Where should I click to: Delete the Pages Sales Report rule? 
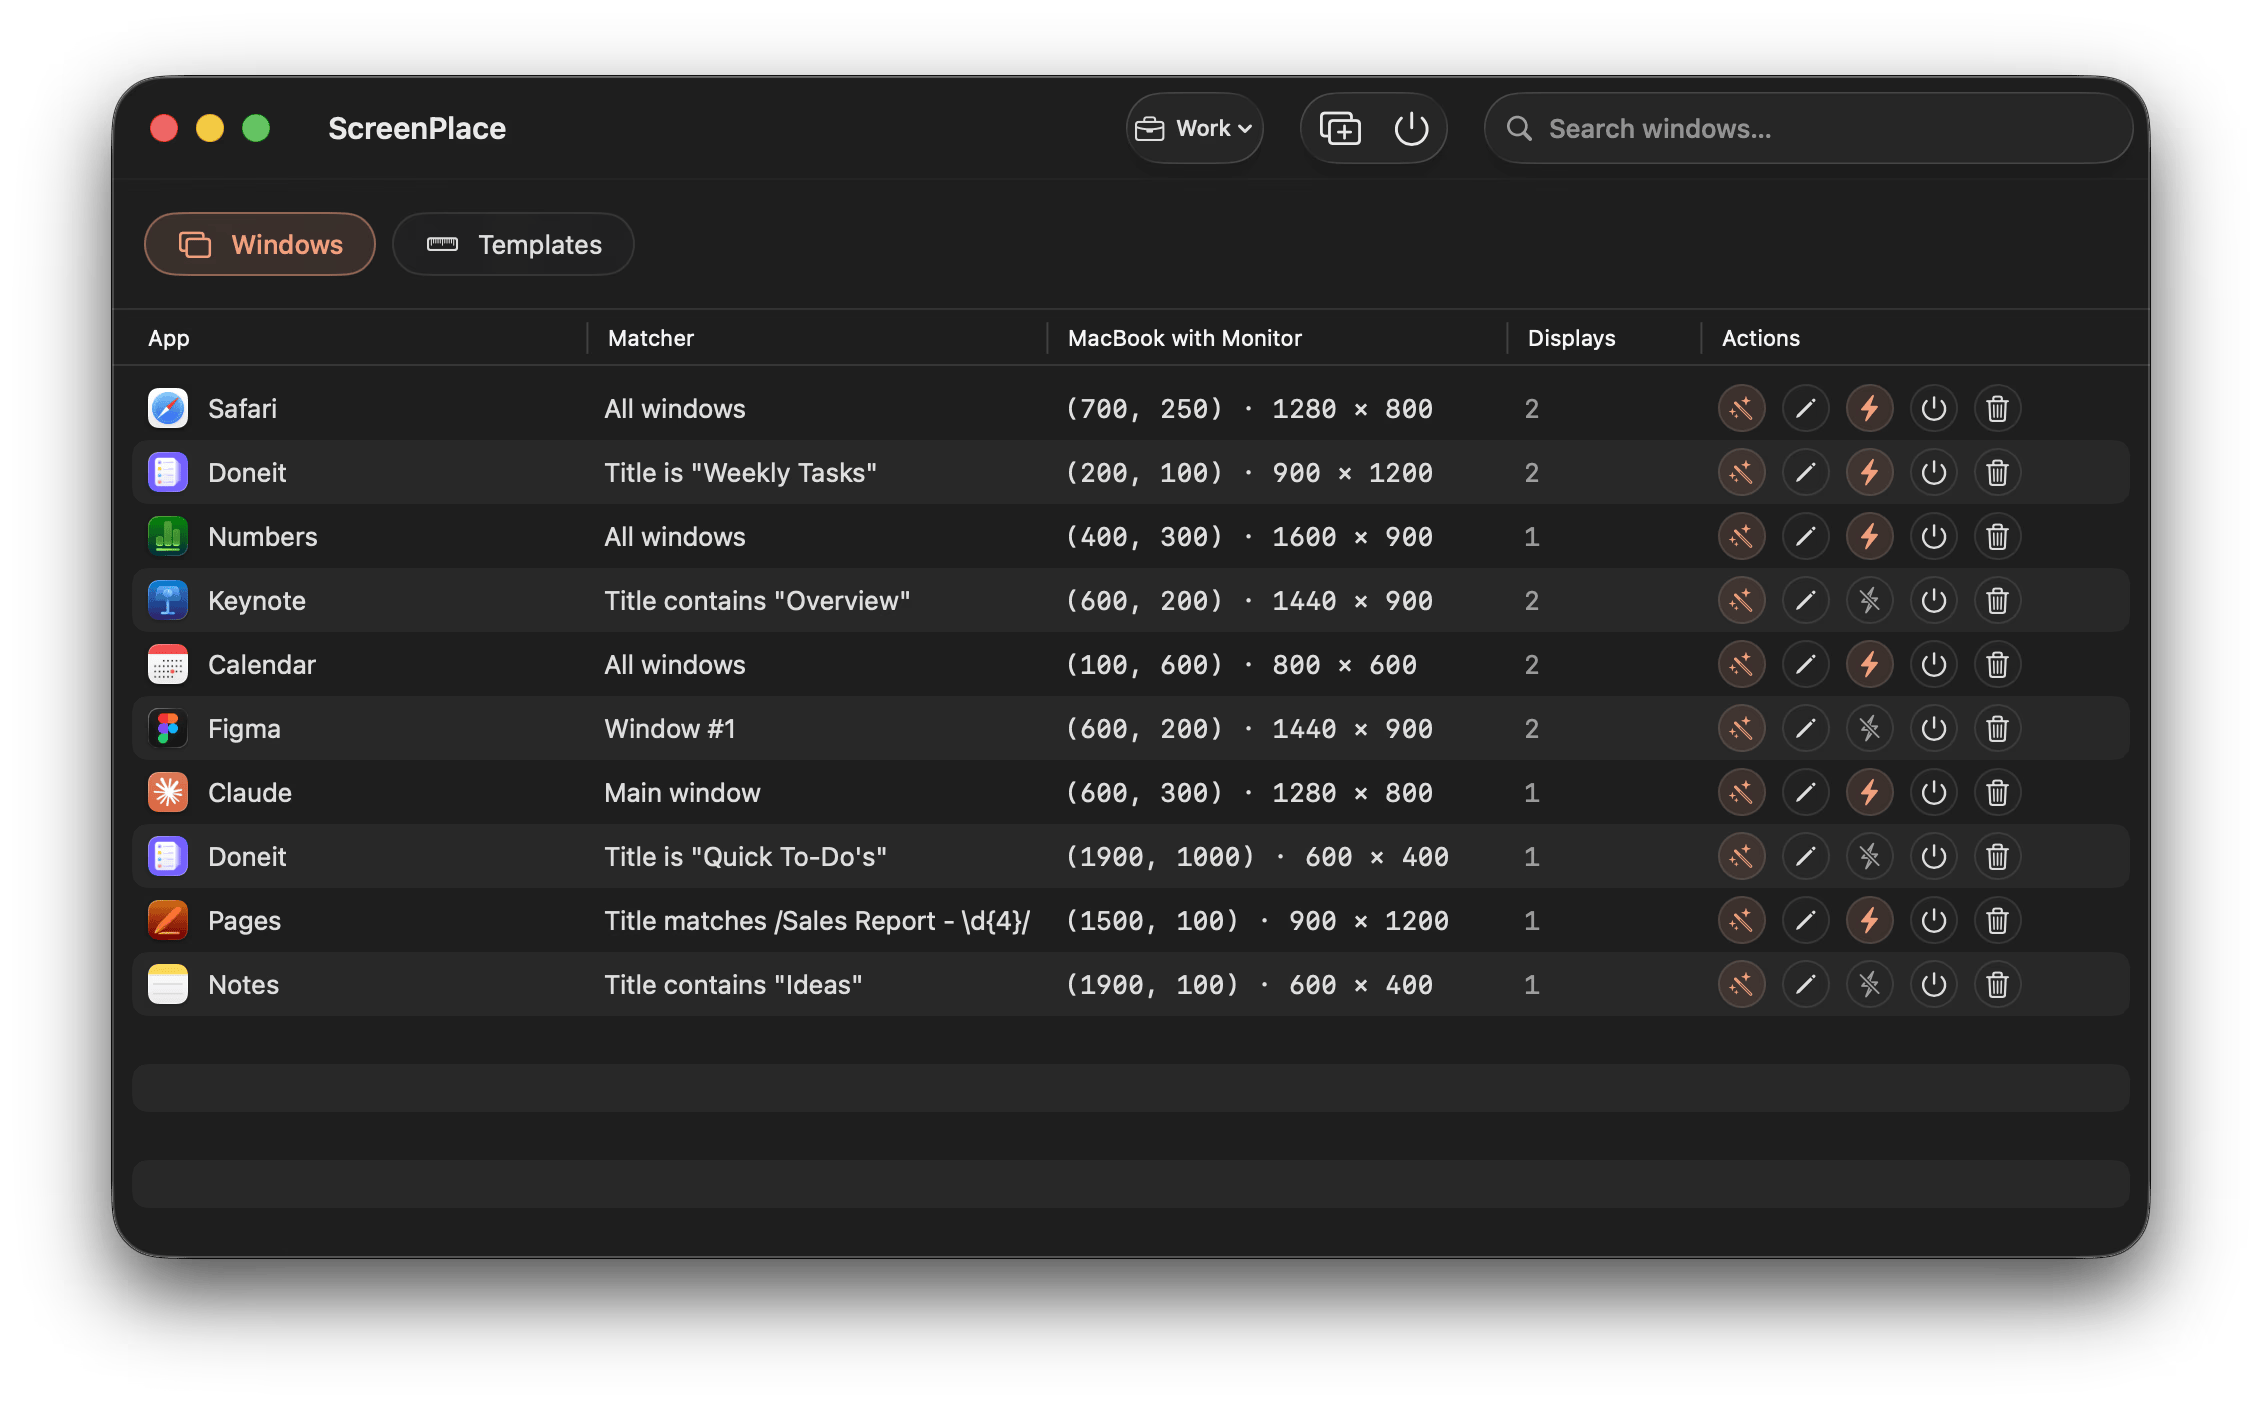tap(1997, 920)
